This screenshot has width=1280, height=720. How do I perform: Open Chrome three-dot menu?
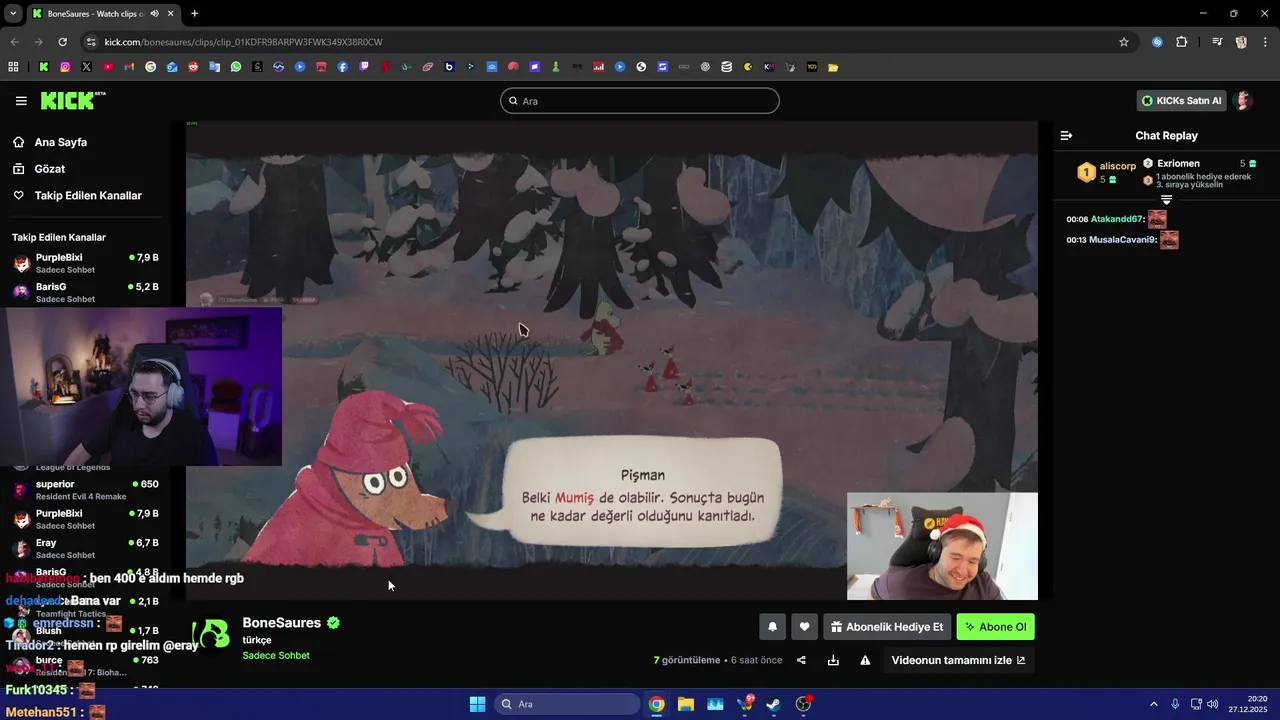[1264, 42]
